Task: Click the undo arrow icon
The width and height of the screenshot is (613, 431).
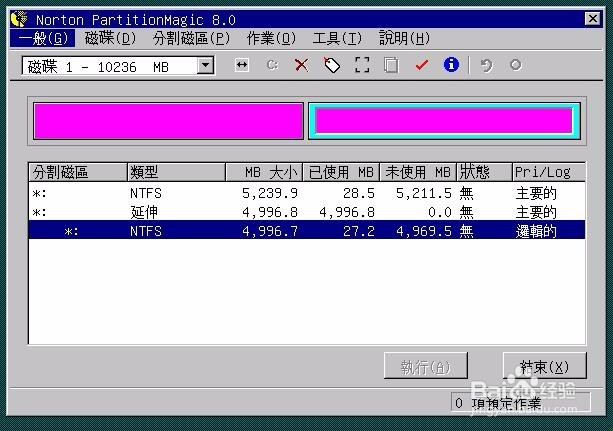Action: coord(487,65)
